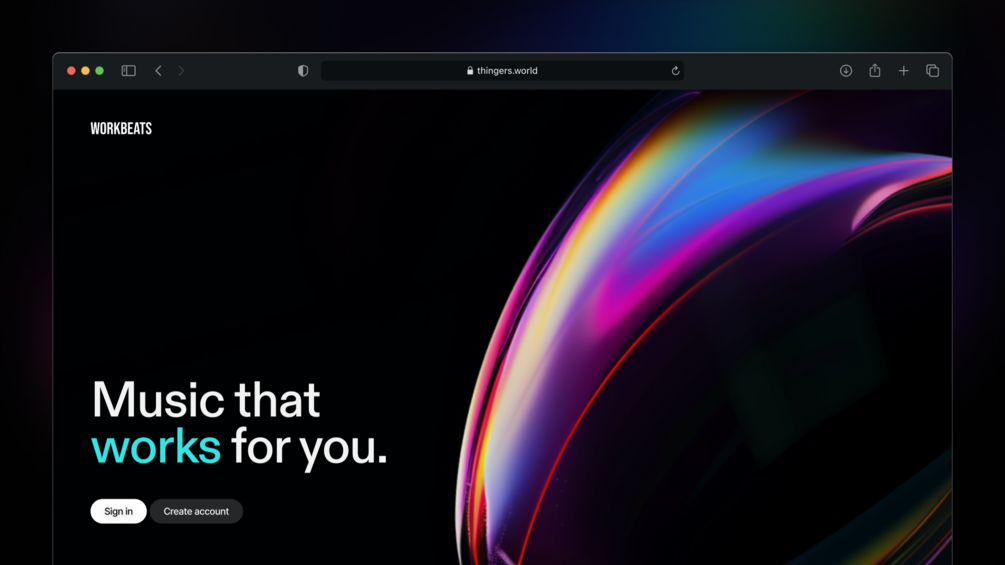Viewport: 1005px width, 565px height.
Task: Click the cyan word "works"
Action: pyautogui.click(x=156, y=446)
